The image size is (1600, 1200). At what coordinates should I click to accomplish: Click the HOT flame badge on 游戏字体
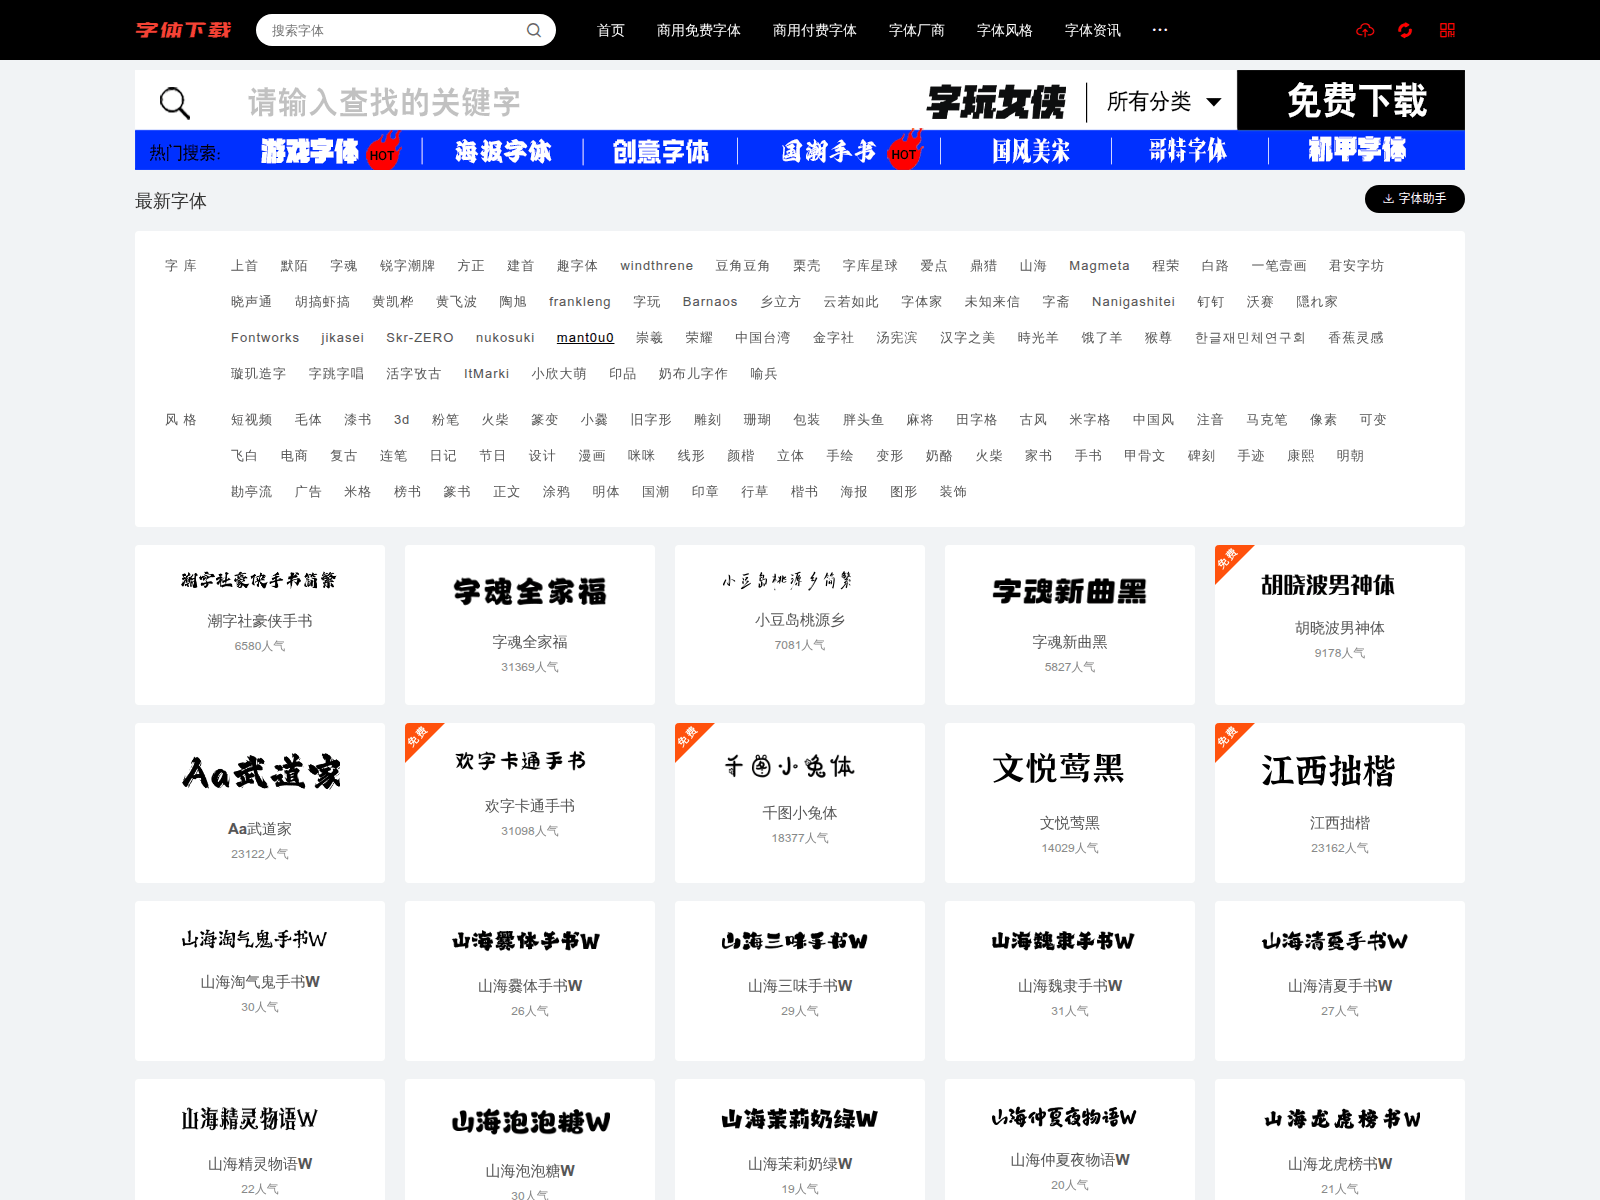click(382, 153)
